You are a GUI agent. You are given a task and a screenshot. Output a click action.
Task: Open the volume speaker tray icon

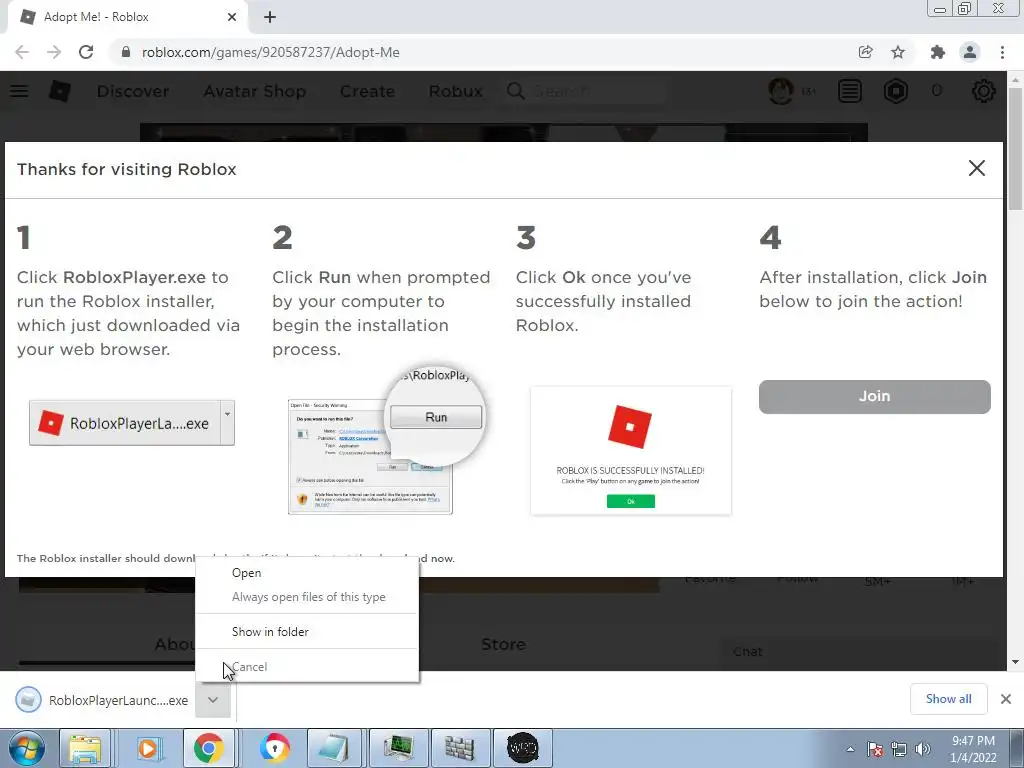point(923,749)
